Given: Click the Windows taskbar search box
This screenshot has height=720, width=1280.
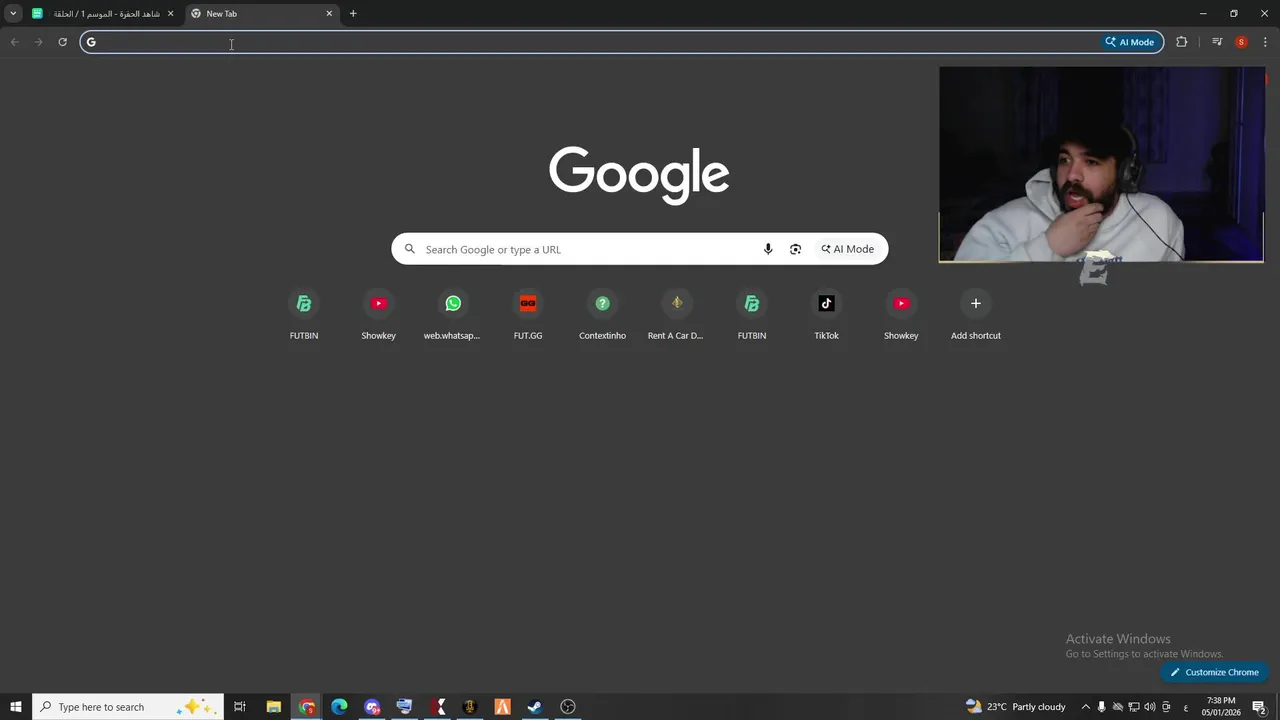Looking at the screenshot, I should click(x=128, y=707).
